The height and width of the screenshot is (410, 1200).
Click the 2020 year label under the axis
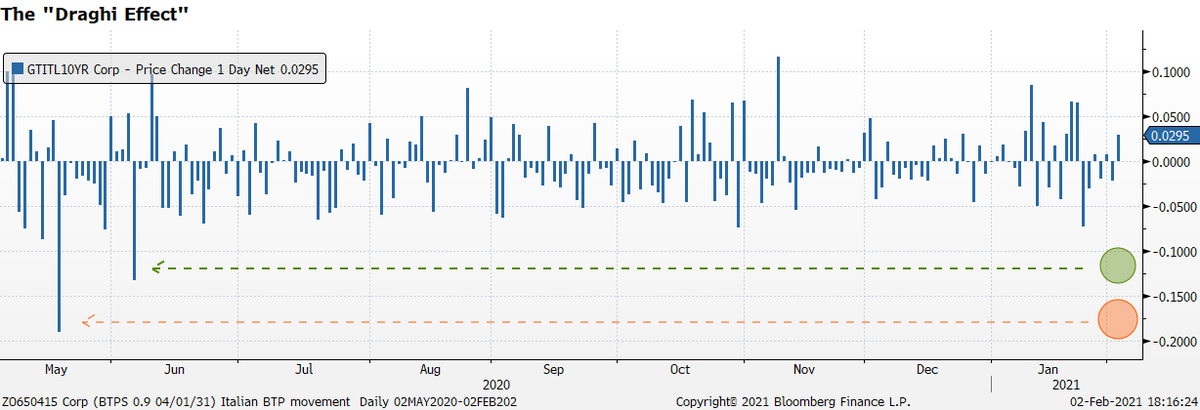[x=497, y=384]
